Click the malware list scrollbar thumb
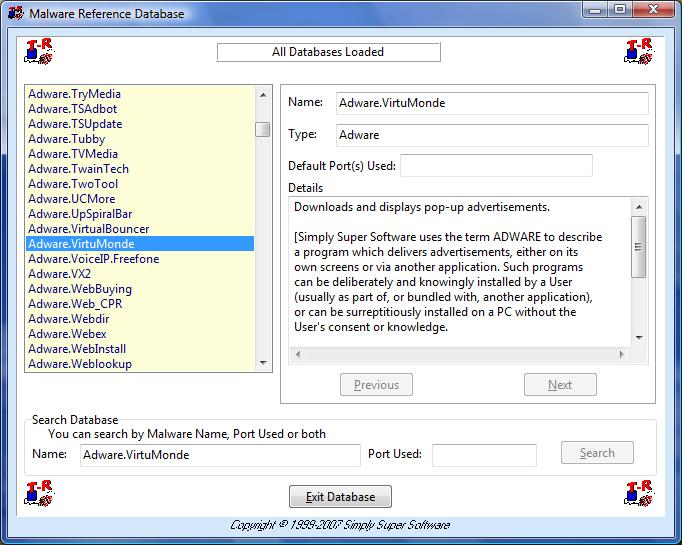682x545 pixels. (263, 129)
